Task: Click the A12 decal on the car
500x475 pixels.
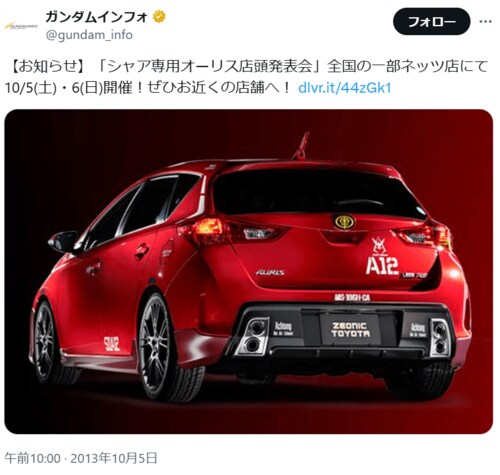Action: [x=382, y=266]
